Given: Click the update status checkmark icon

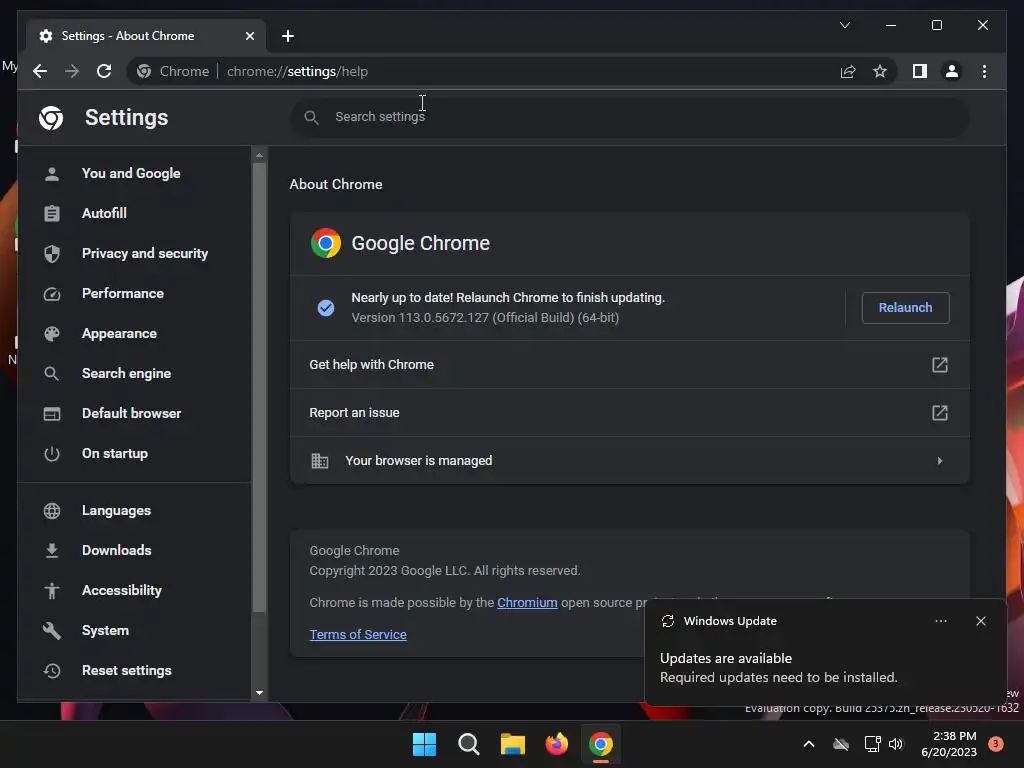Looking at the screenshot, I should pyautogui.click(x=325, y=308).
